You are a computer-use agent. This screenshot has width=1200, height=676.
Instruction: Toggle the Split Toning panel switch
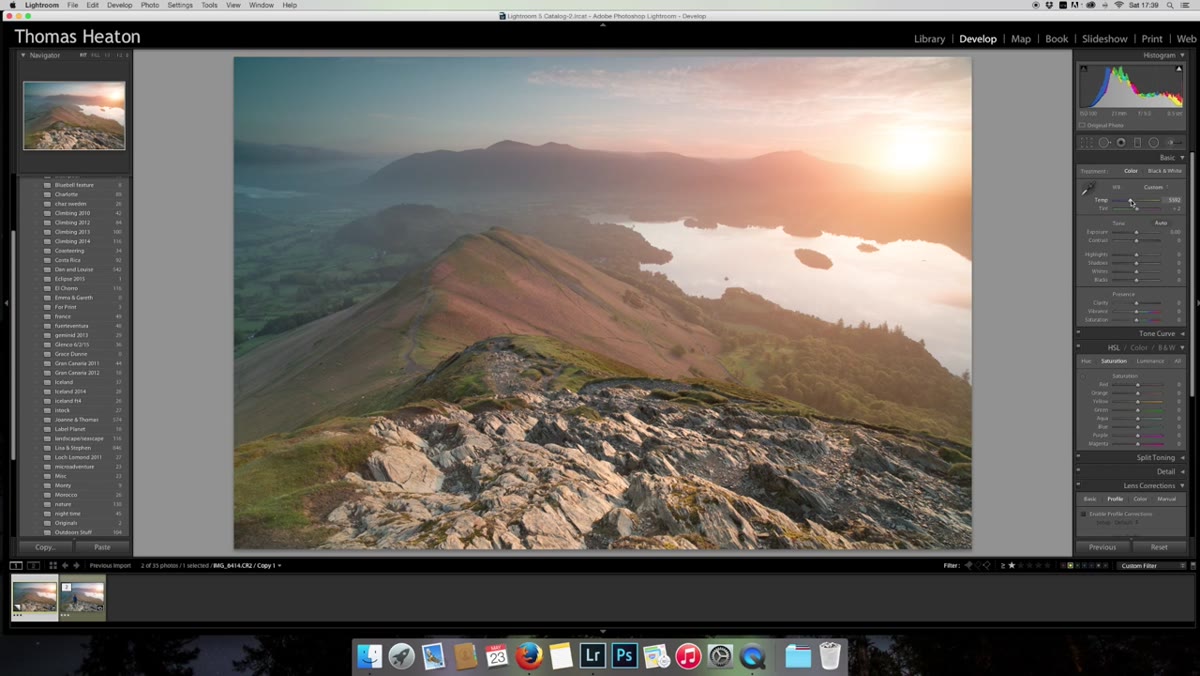[1079, 457]
